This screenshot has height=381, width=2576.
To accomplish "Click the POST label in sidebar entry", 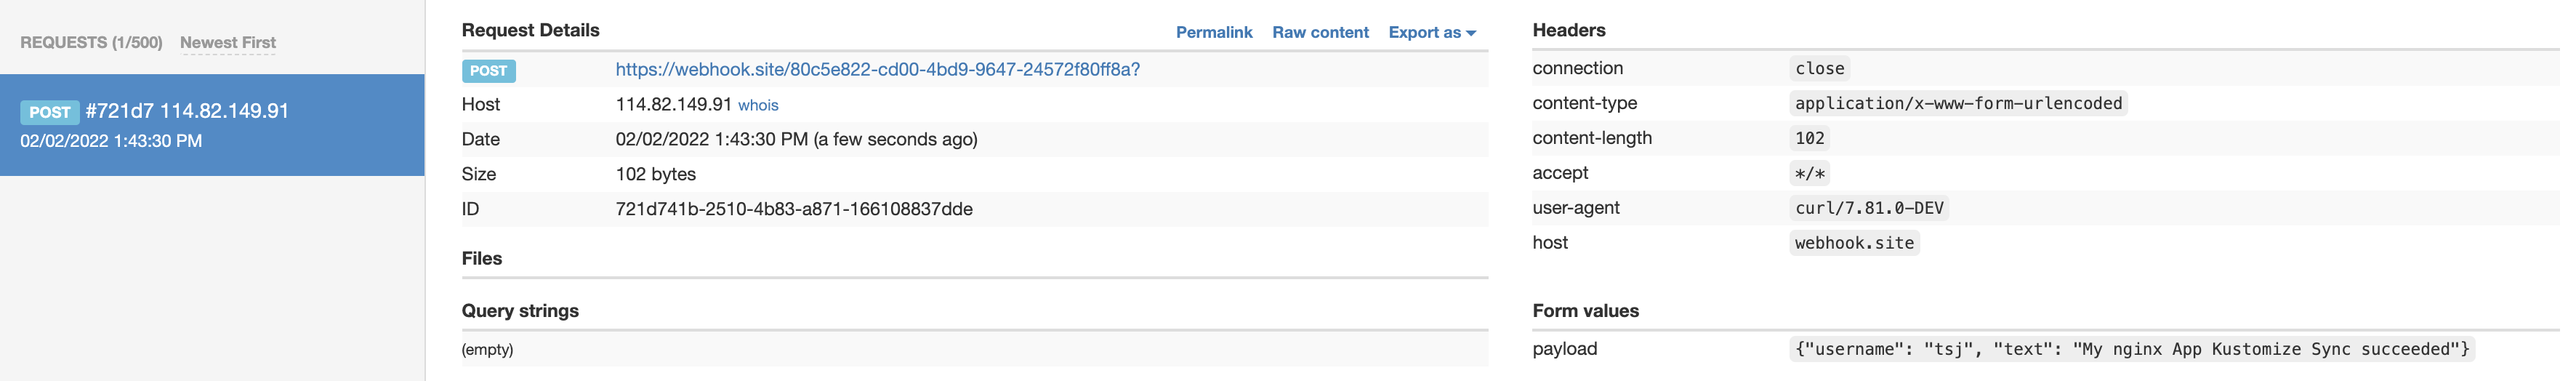I will pos(49,112).
